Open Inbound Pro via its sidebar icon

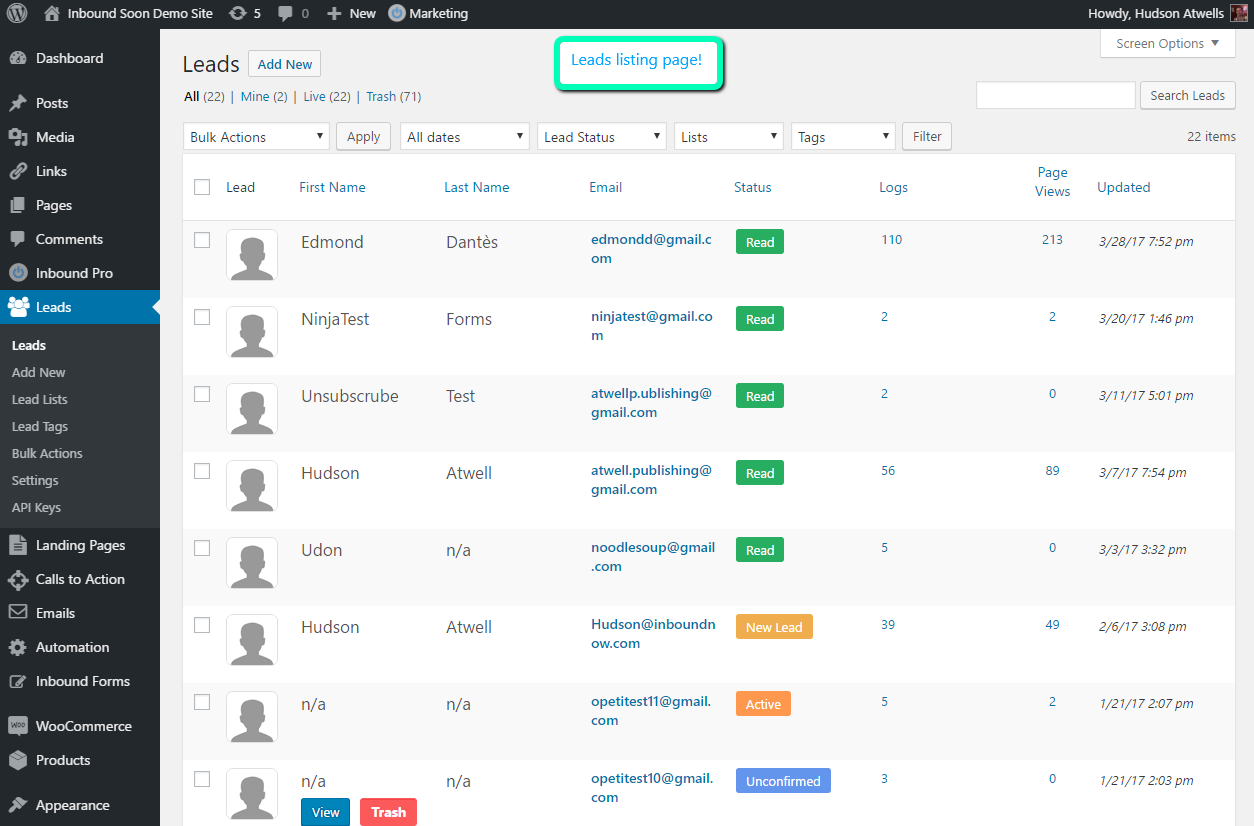18,273
